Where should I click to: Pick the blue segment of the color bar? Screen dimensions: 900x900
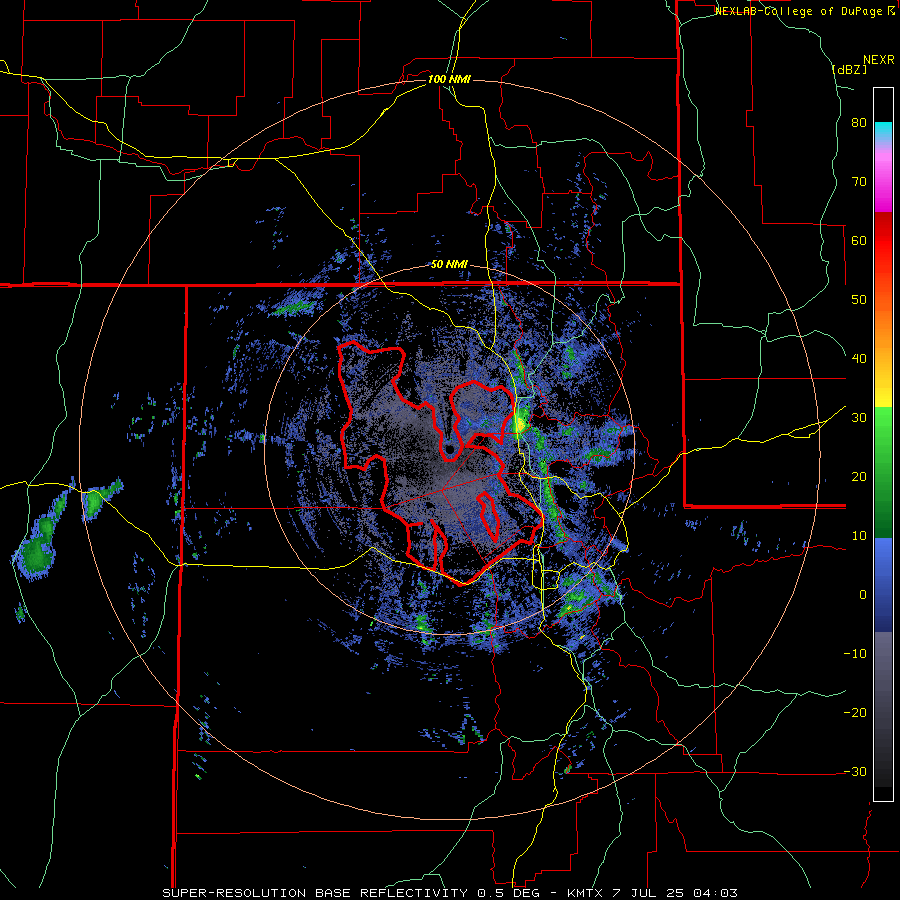pyautogui.click(x=883, y=583)
